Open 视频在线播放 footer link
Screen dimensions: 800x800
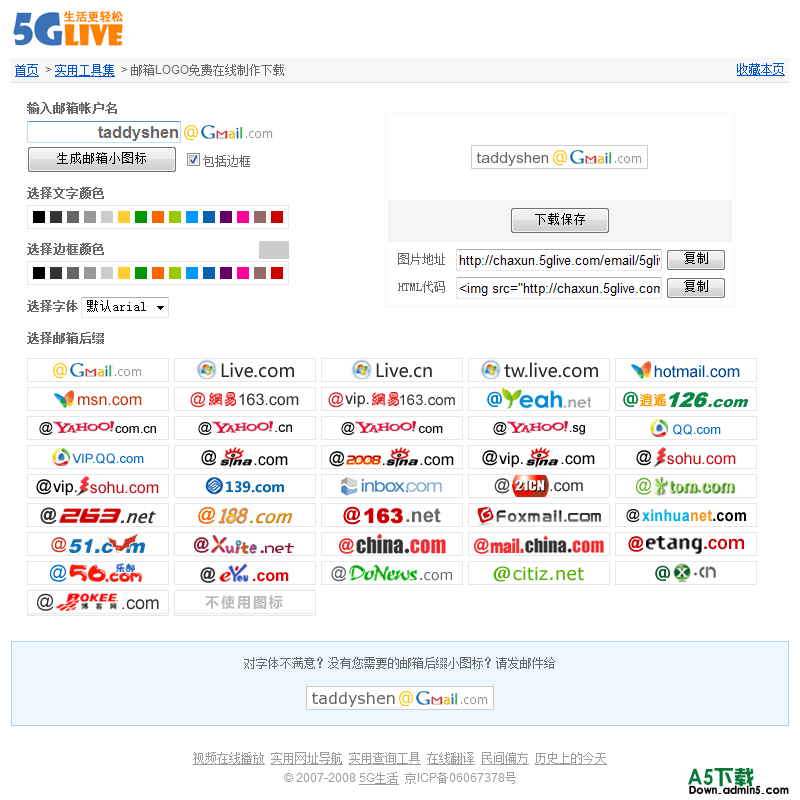pyautogui.click(x=229, y=759)
